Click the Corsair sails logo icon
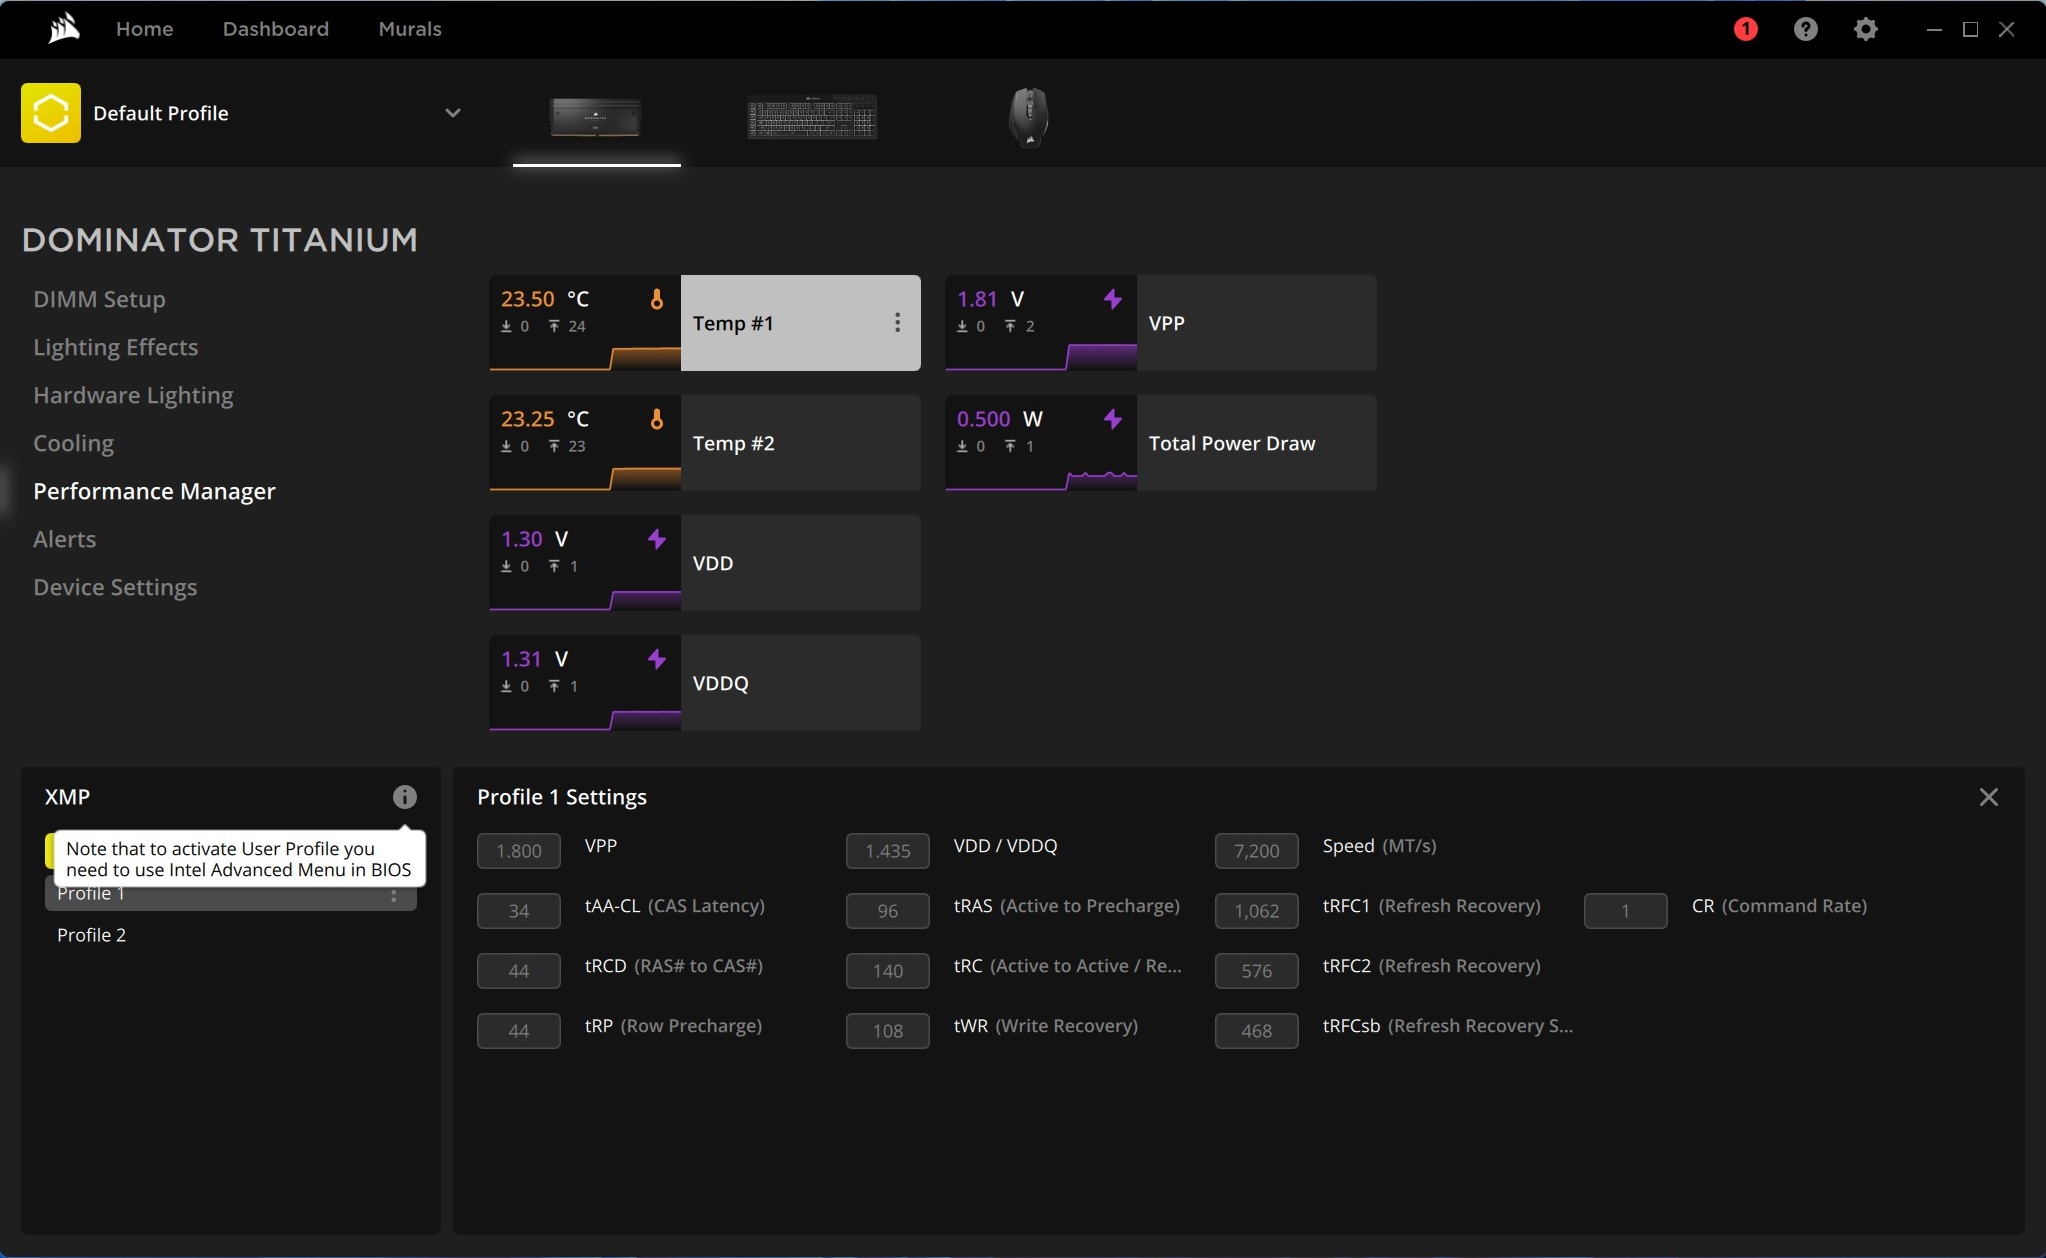This screenshot has width=2046, height=1258. (x=63, y=28)
